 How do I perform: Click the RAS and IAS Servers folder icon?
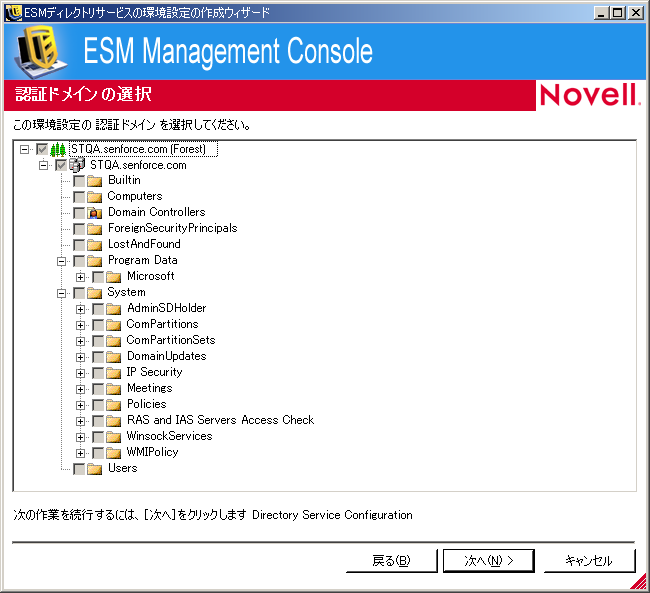tap(114, 421)
